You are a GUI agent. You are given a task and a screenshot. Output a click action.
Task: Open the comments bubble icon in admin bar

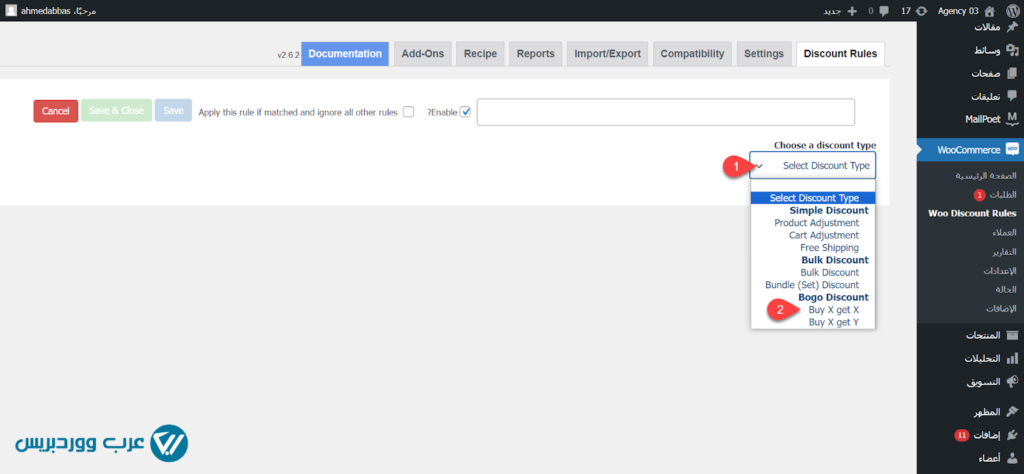coord(884,11)
